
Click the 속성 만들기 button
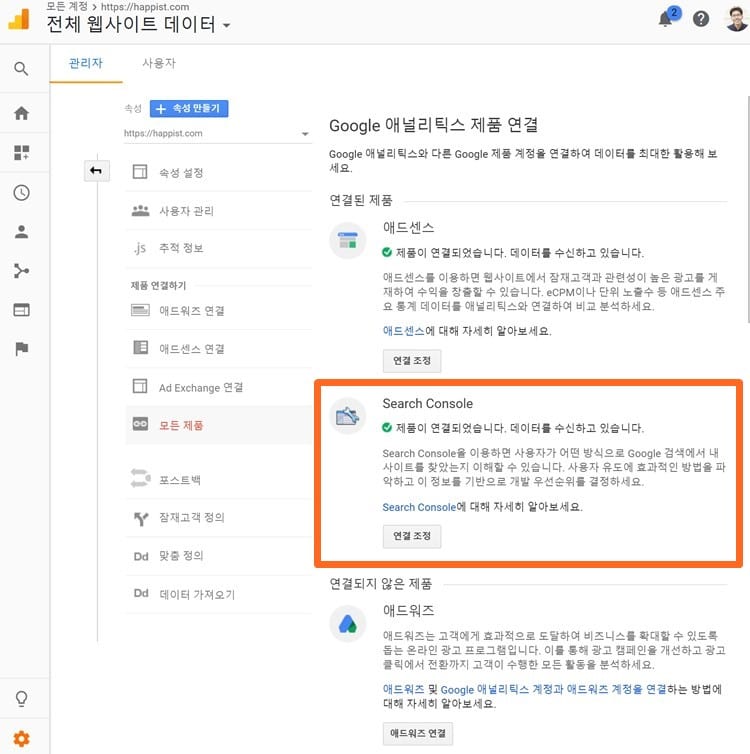coord(189,108)
